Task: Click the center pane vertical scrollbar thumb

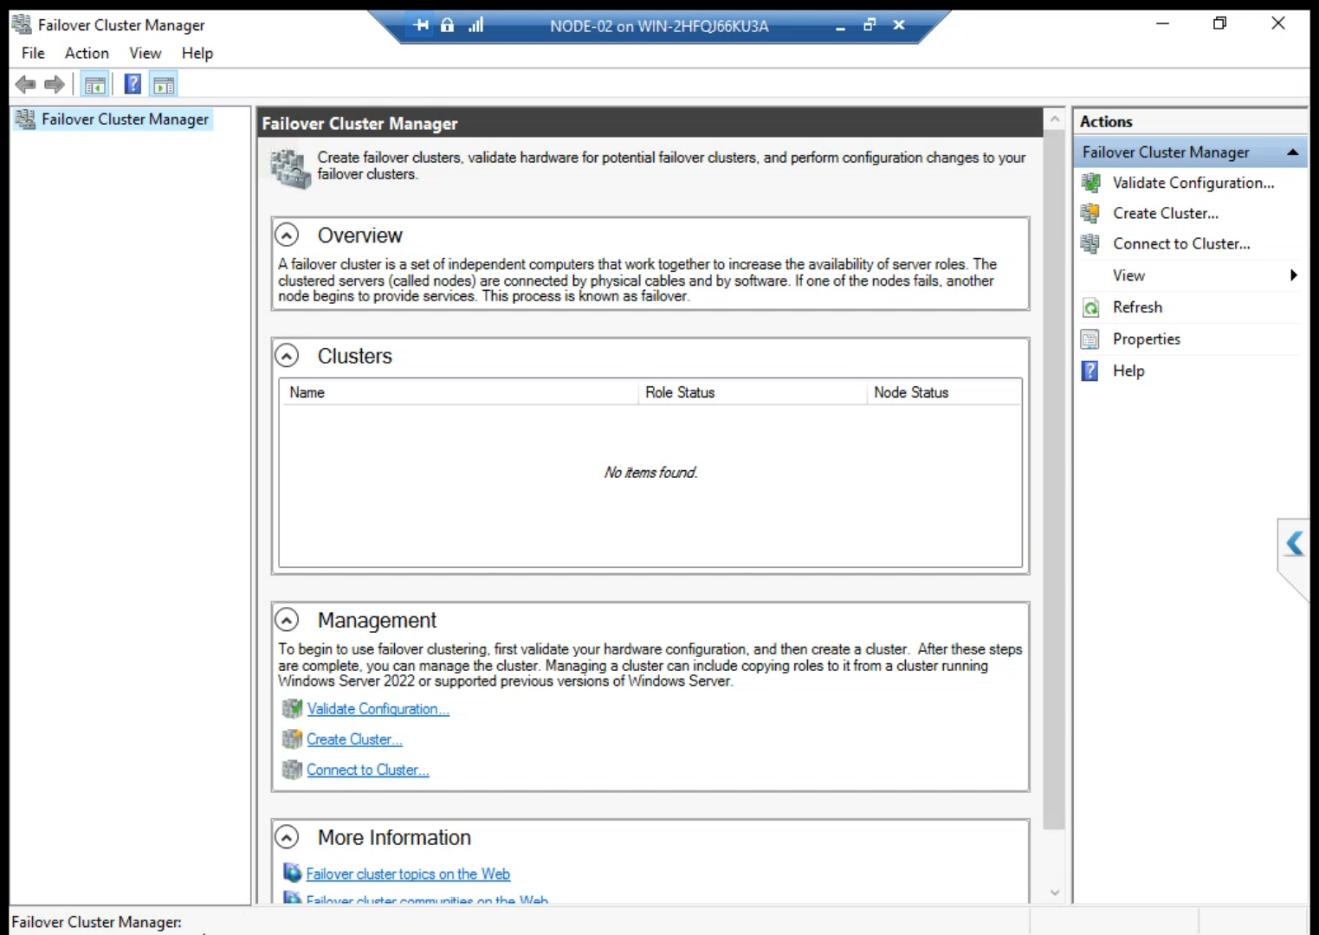Action: (1054, 479)
